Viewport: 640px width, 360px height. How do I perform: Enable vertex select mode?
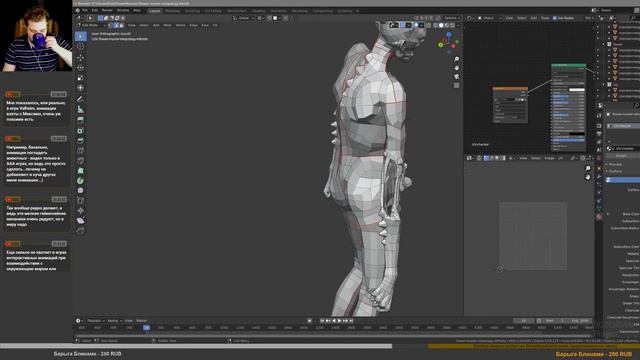tap(111, 25)
